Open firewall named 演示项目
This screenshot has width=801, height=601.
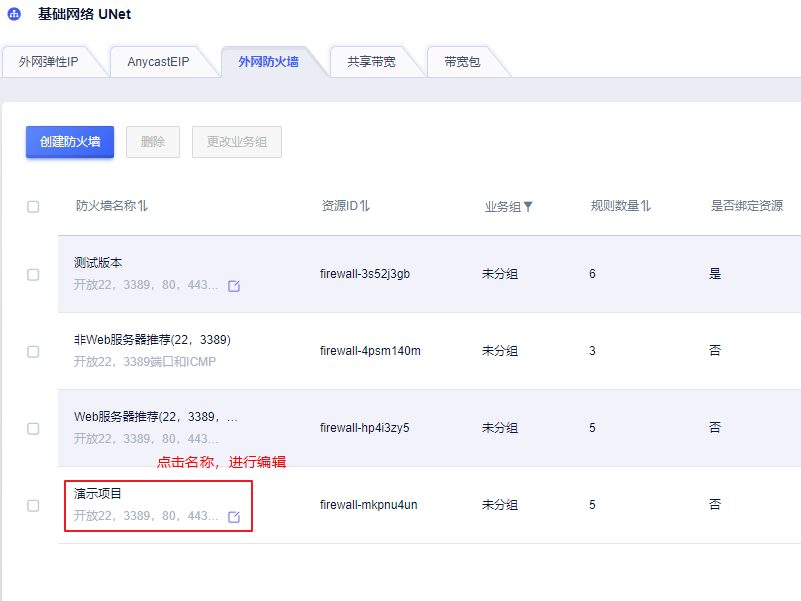click(98, 494)
